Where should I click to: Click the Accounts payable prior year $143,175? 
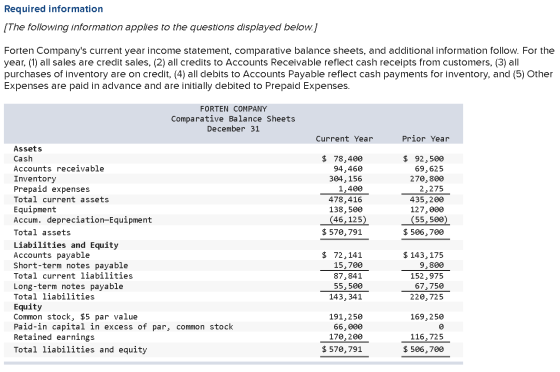coord(423,255)
